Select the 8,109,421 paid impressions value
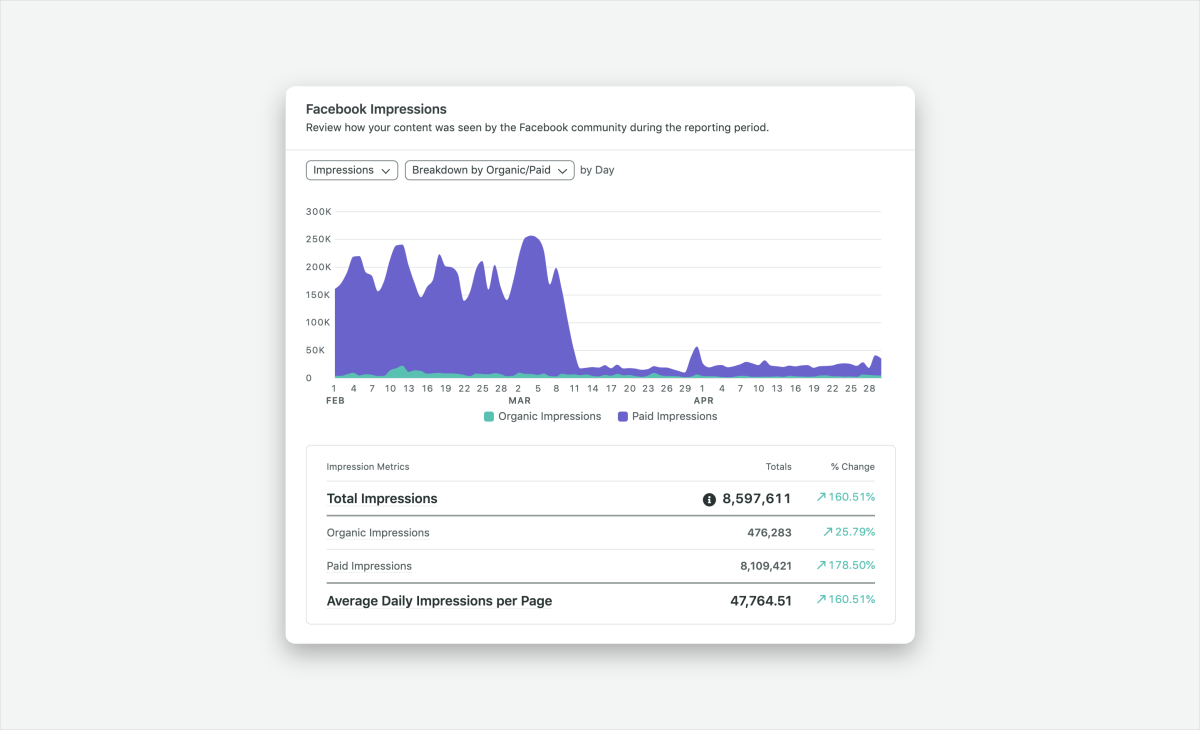 766,566
